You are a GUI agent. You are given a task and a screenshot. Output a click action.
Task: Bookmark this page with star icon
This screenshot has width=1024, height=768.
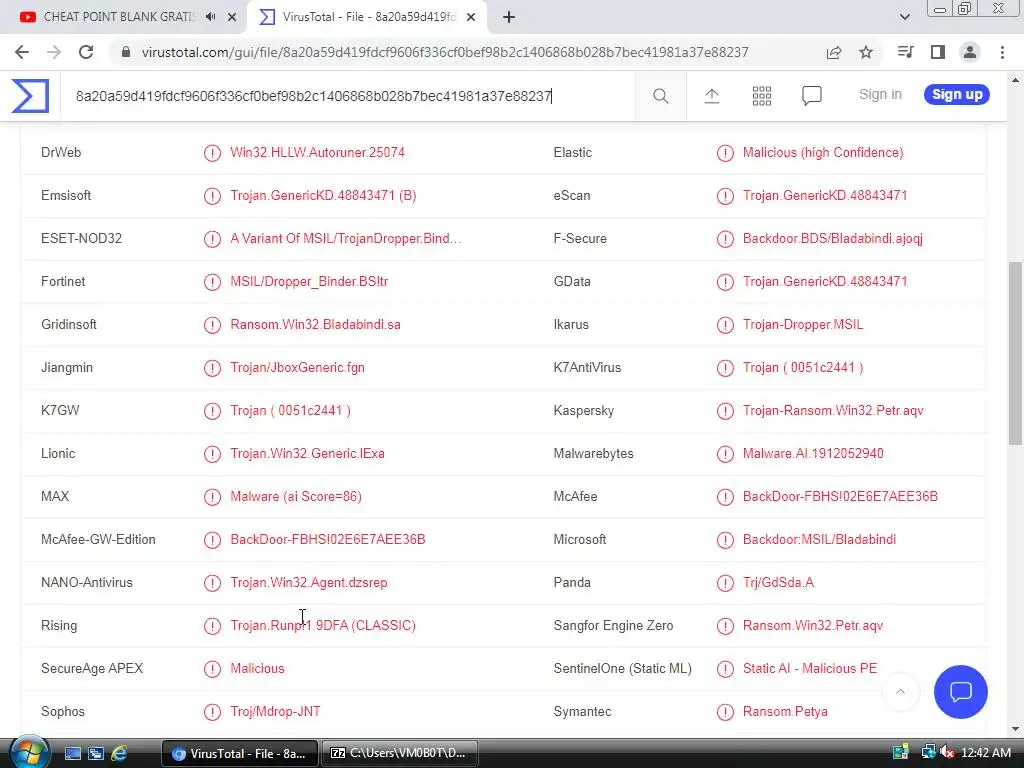coord(866,52)
